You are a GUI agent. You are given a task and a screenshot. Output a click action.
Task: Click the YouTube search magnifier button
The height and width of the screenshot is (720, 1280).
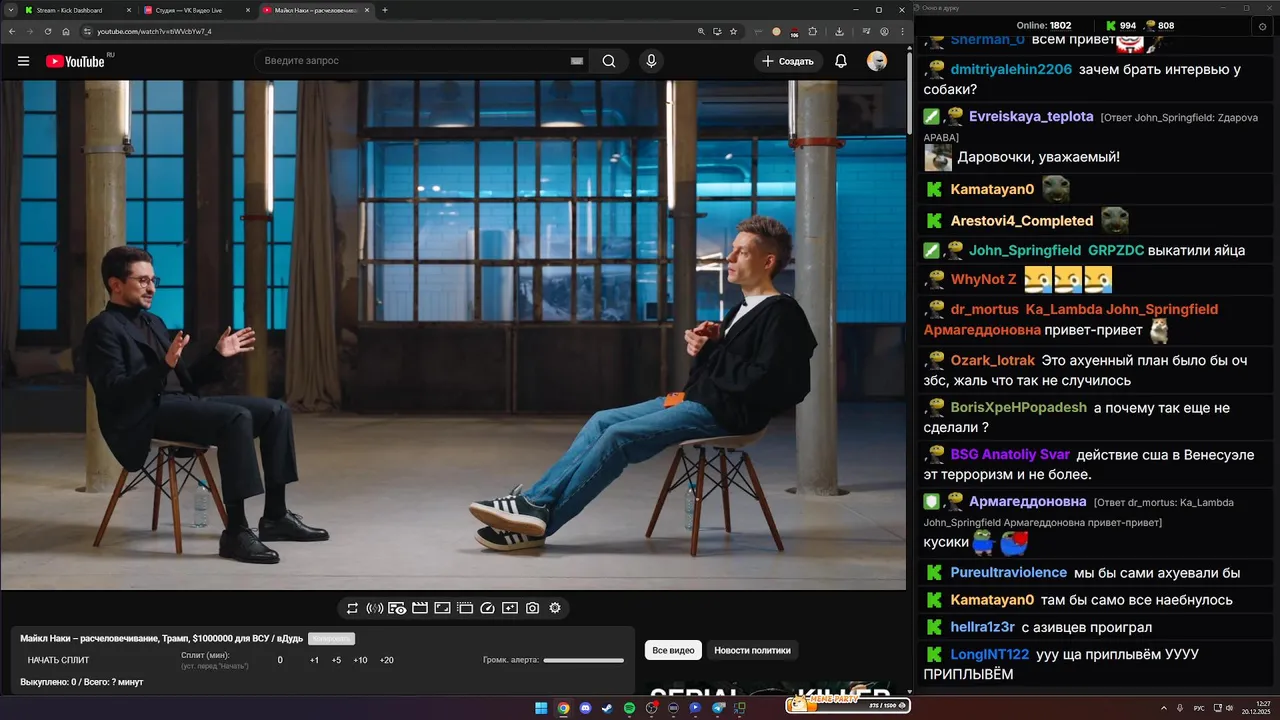(609, 61)
